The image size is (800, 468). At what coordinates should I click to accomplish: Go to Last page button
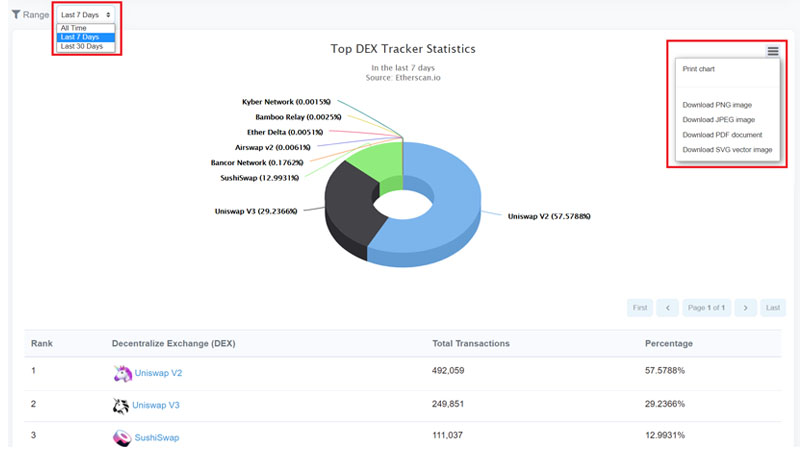[773, 308]
